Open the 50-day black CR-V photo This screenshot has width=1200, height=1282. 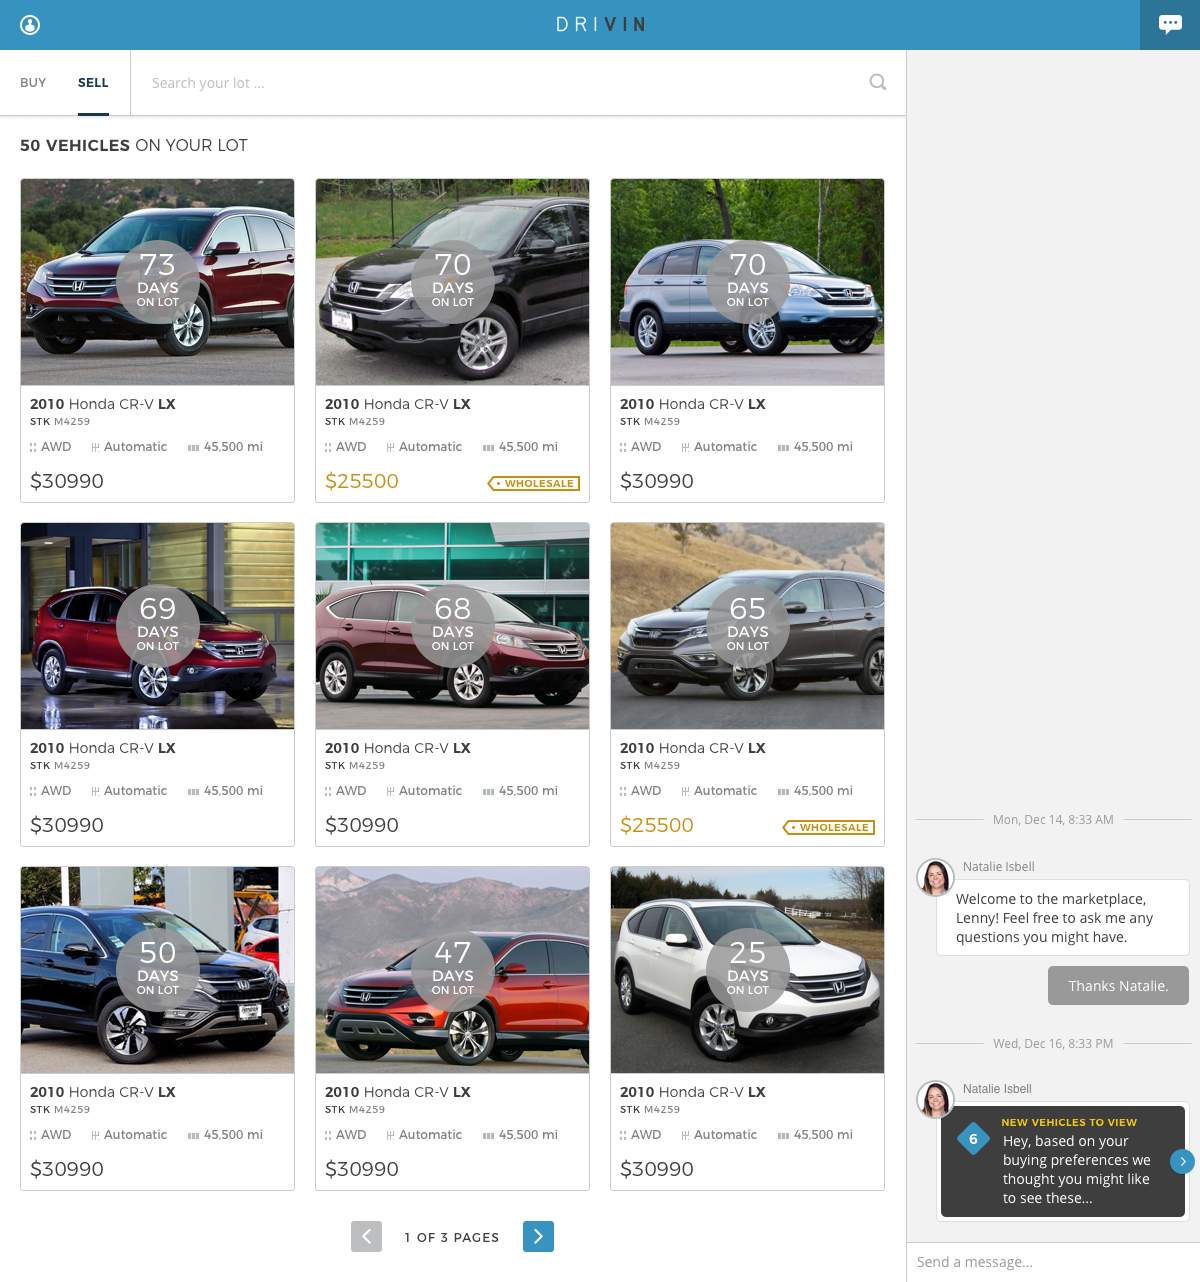click(158, 970)
